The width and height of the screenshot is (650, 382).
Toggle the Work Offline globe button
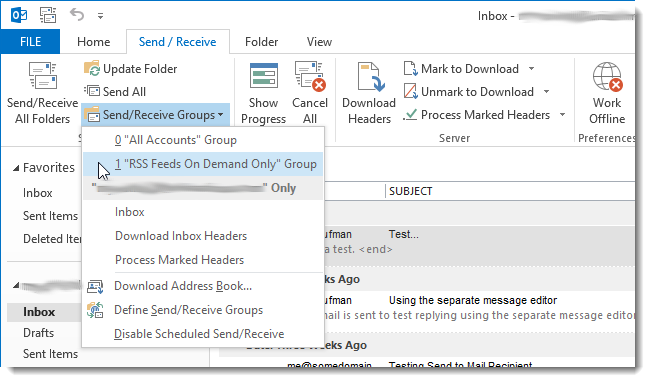point(607,94)
